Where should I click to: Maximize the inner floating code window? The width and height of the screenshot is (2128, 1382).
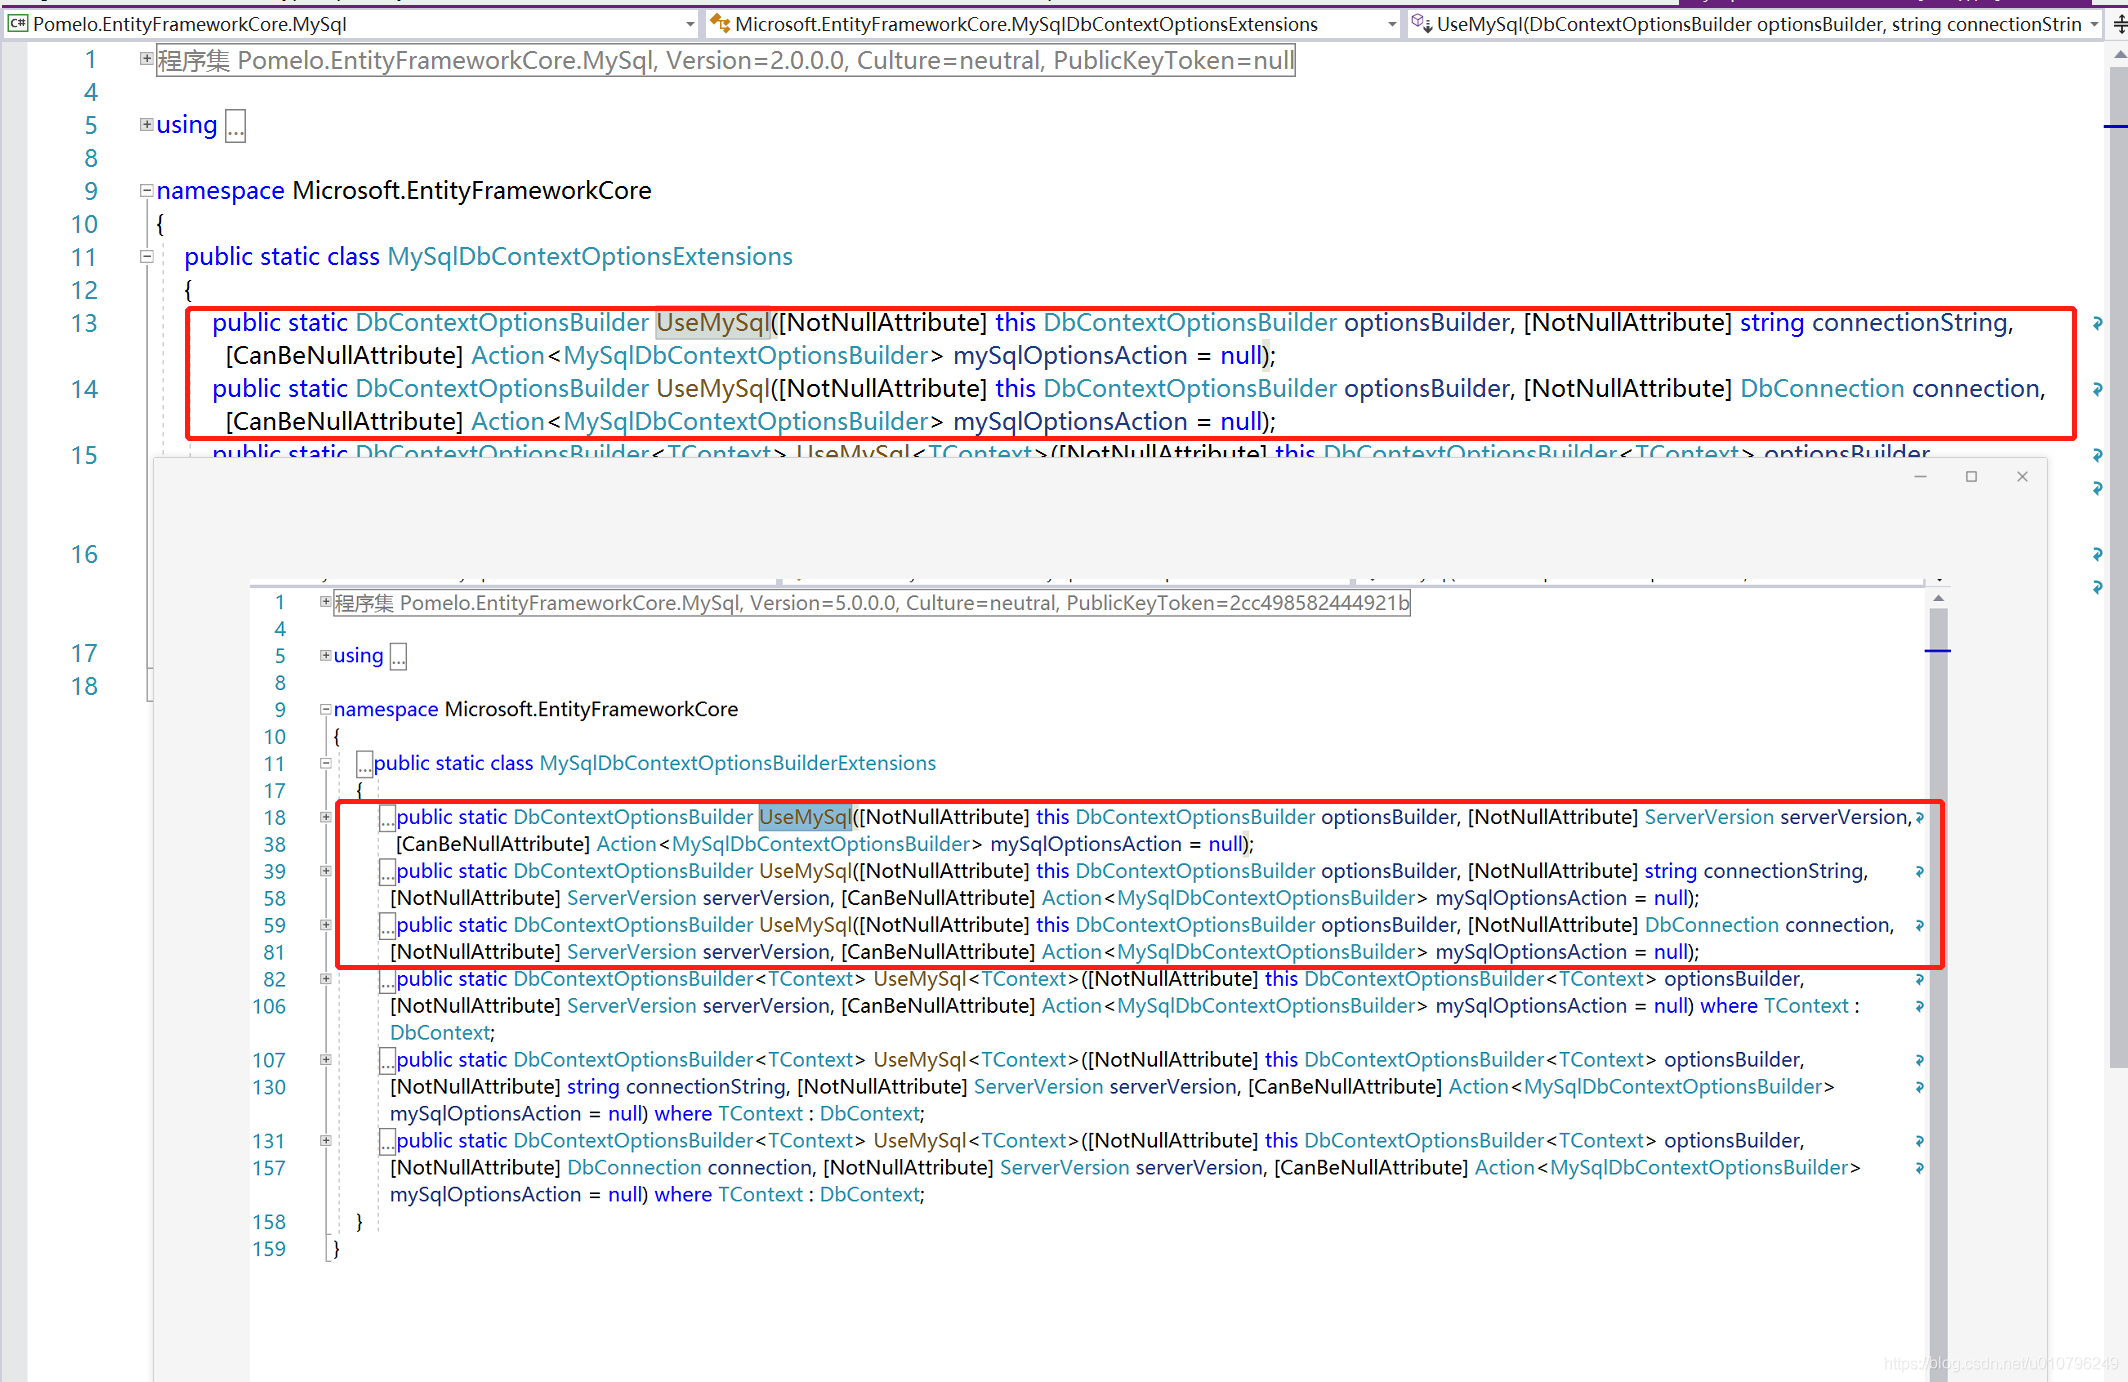(1971, 477)
